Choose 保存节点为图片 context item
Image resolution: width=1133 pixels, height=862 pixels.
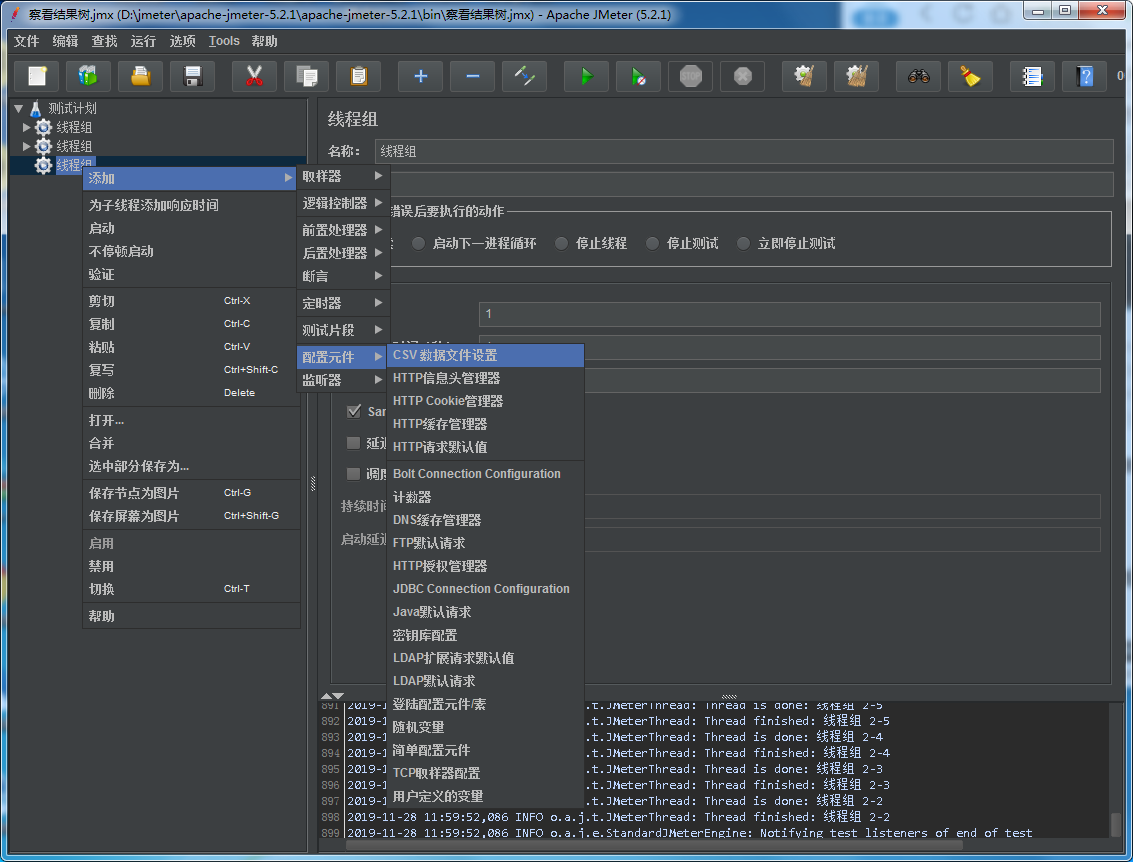click(x=191, y=493)
